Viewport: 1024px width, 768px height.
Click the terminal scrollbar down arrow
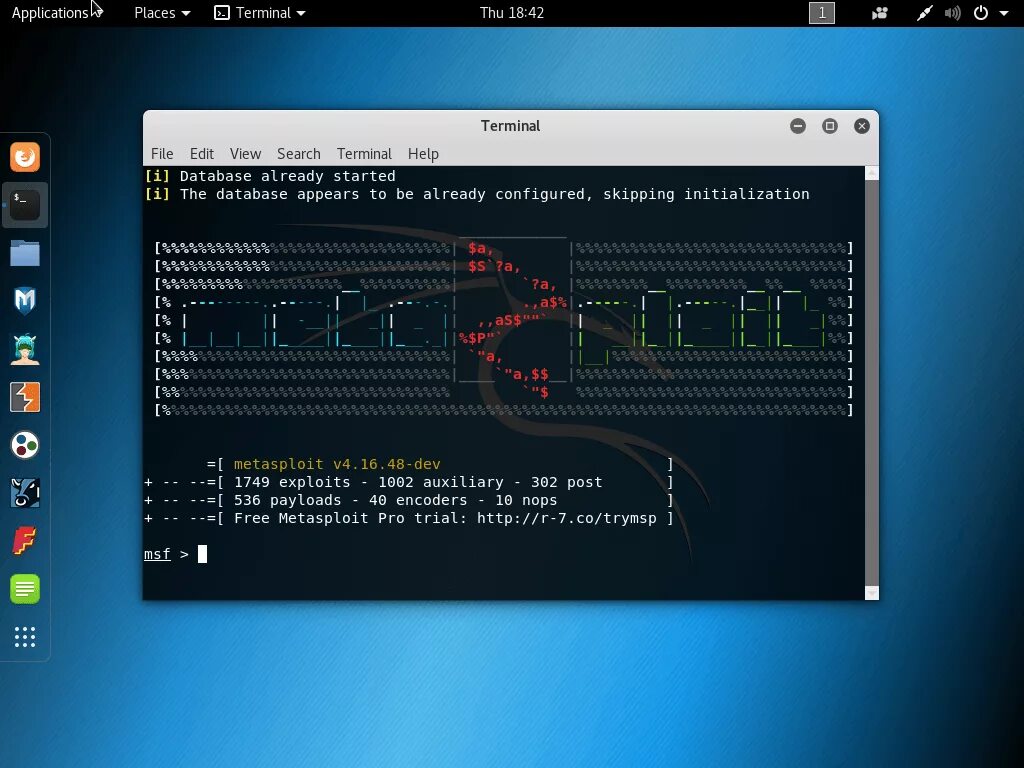pos(871,593)
